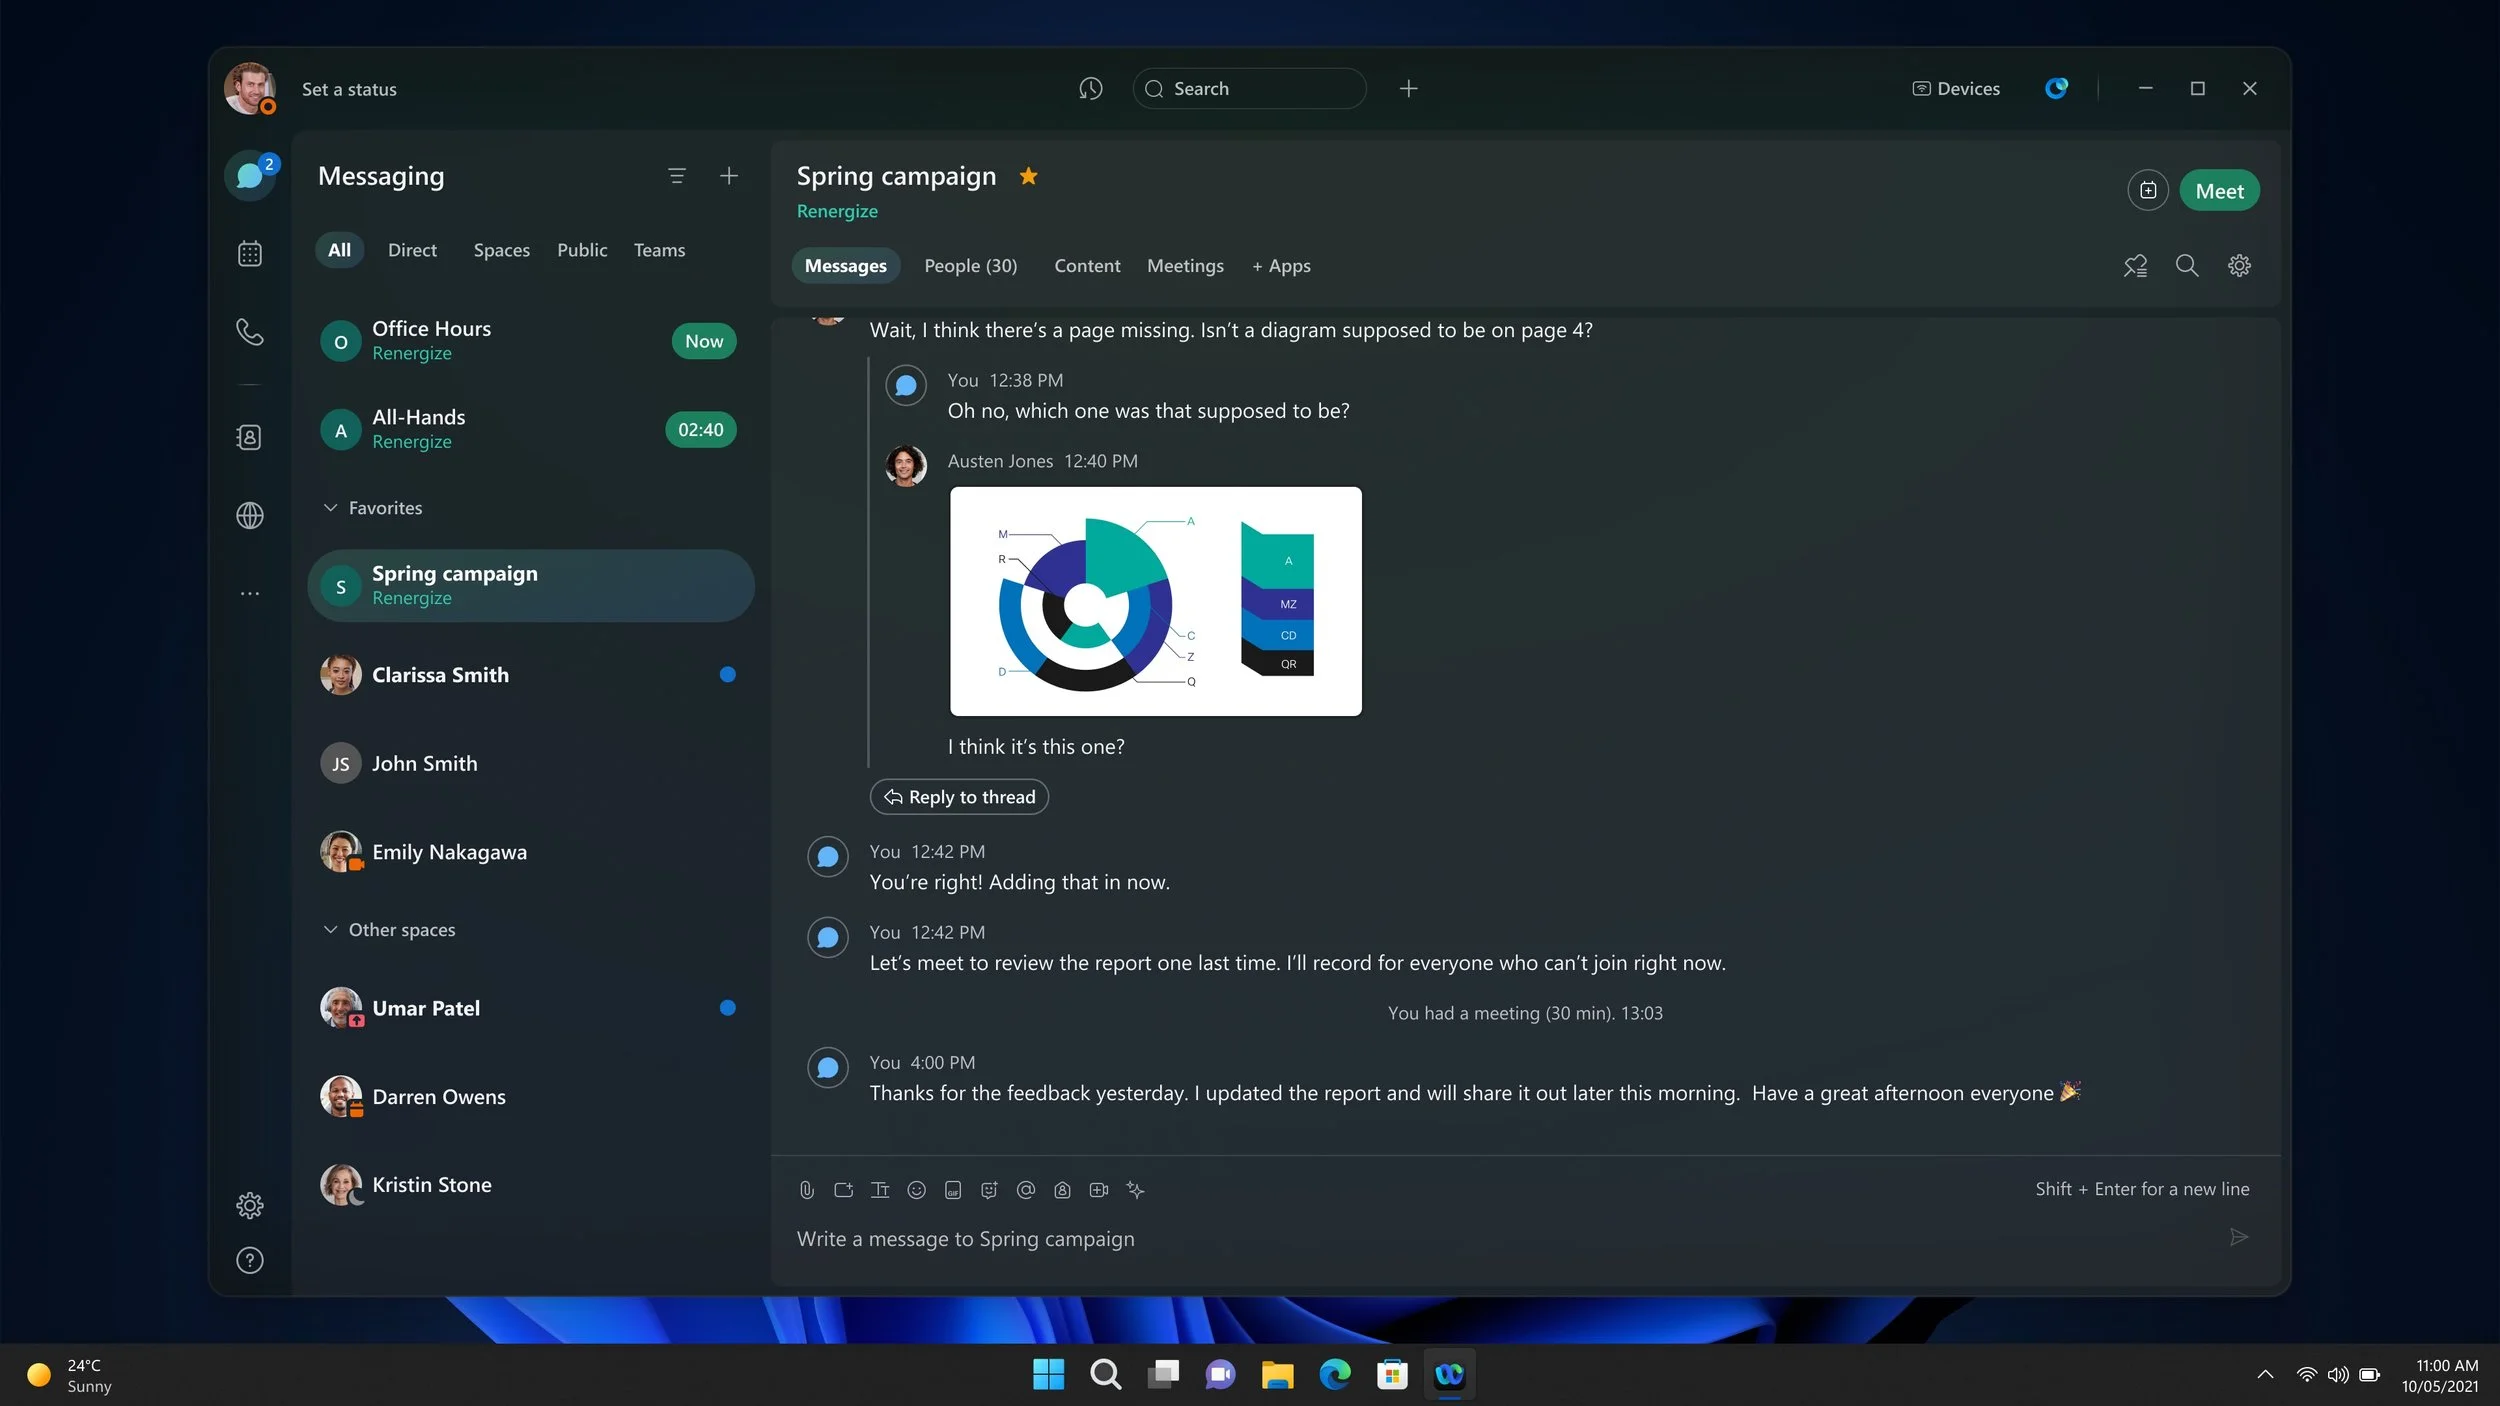Open the Calling panel in the sidebar
The height and width of the screenshot is (1406, 2500).
249,332
